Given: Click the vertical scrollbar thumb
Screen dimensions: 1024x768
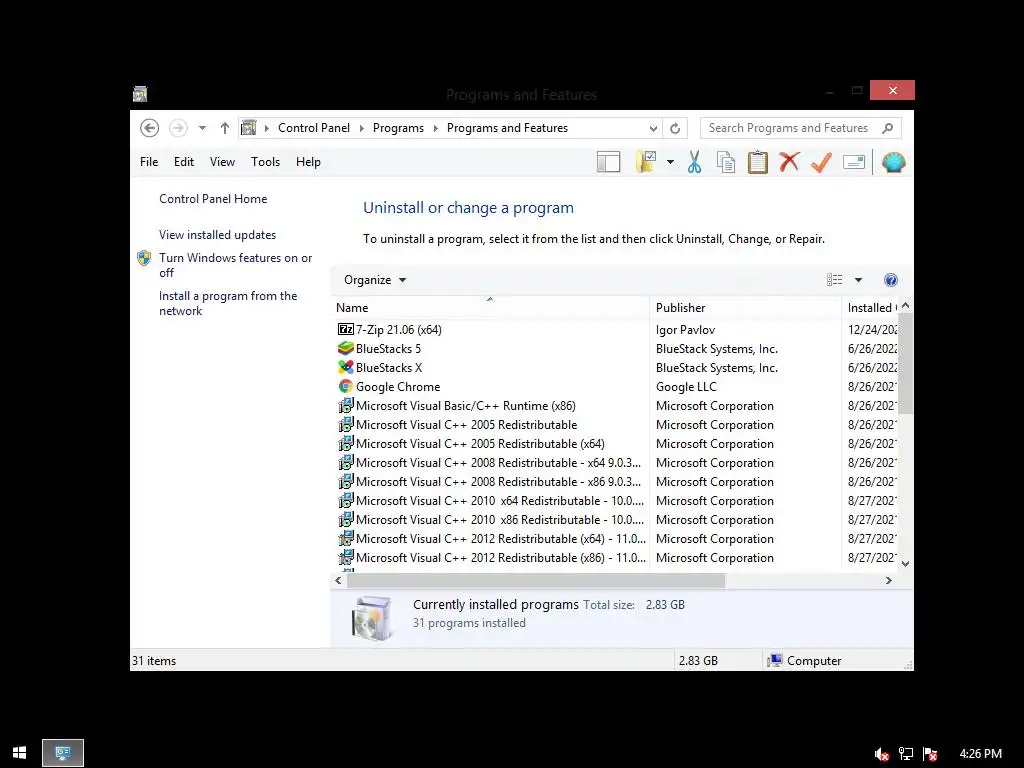Looking at the screenshot, I should click(905, 363).
